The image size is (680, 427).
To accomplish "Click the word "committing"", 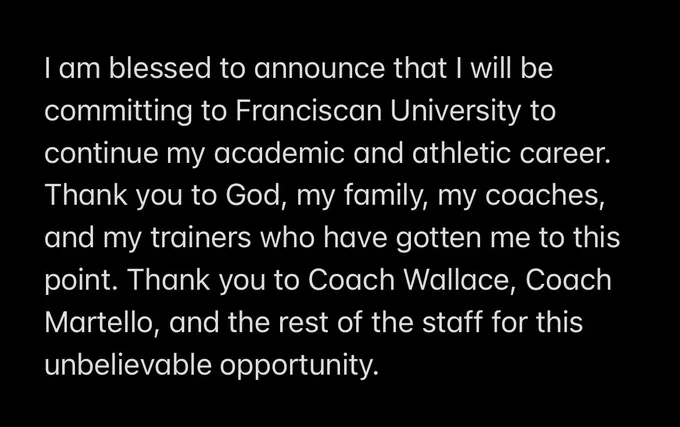I will (x=118, y=111).
